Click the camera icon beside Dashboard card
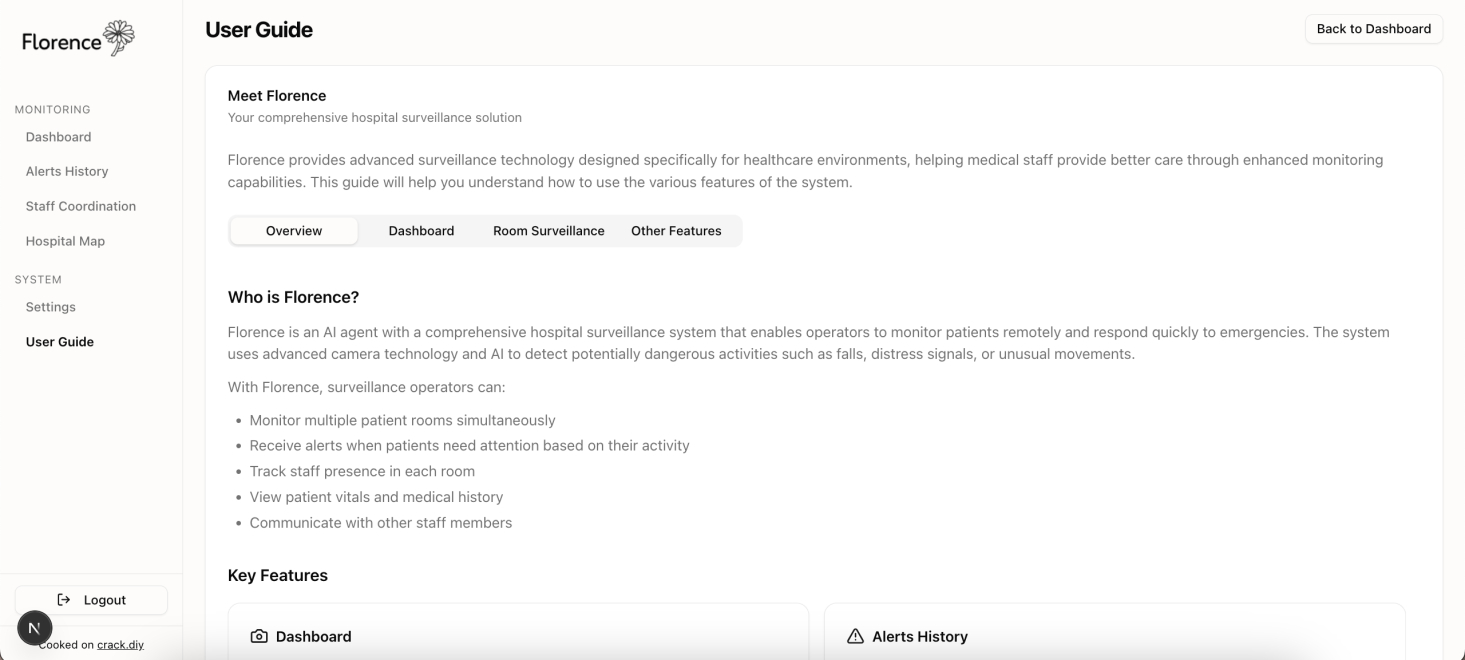This screenshot has width=1465, height=660. coord(259,636)
